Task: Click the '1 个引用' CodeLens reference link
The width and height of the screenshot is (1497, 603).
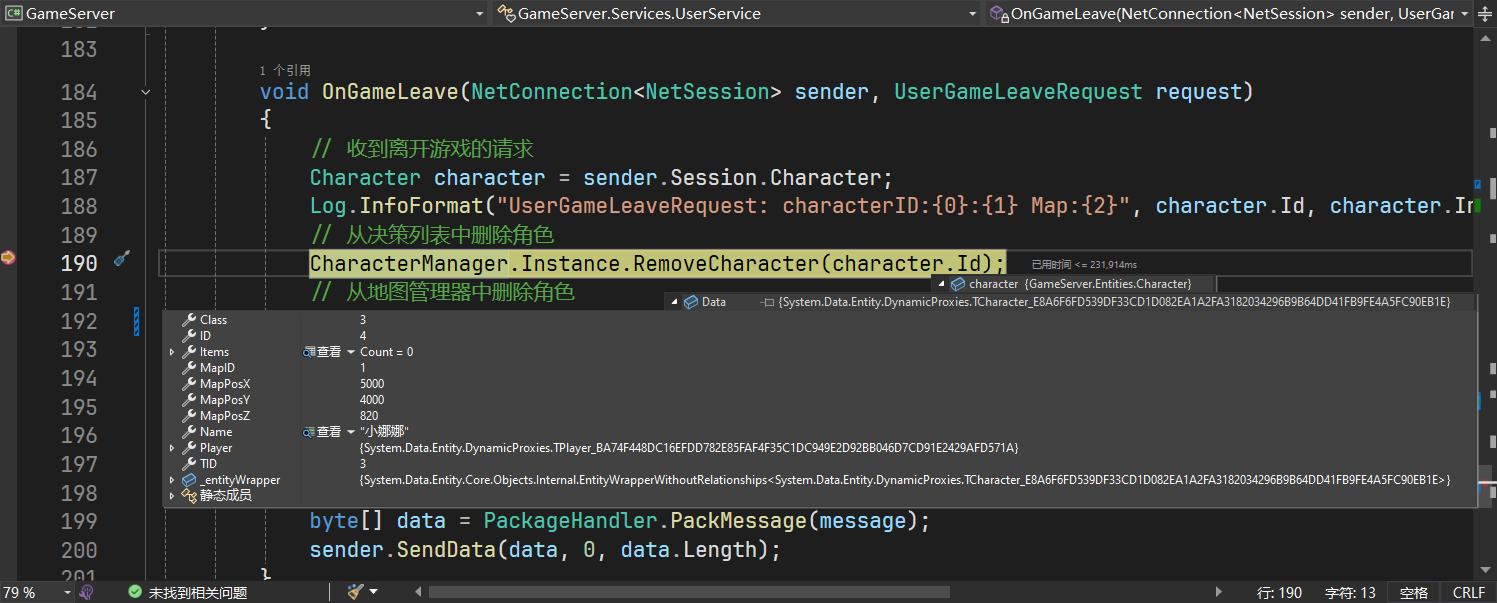Action: [x=284, y=71]
